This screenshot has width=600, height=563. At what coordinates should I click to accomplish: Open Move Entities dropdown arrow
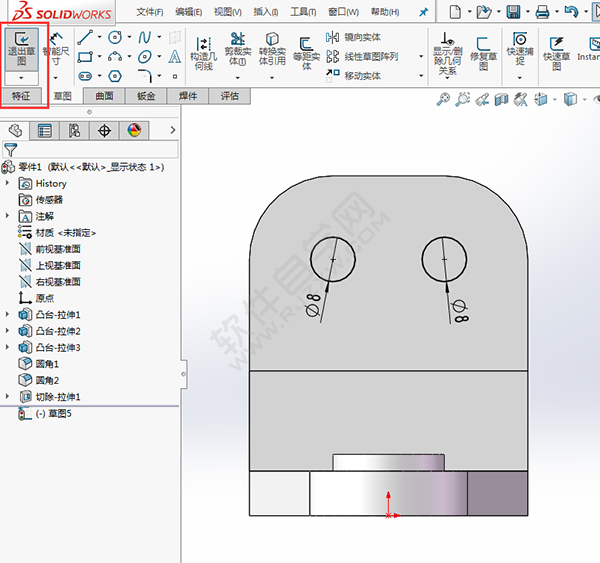point(421,75)
